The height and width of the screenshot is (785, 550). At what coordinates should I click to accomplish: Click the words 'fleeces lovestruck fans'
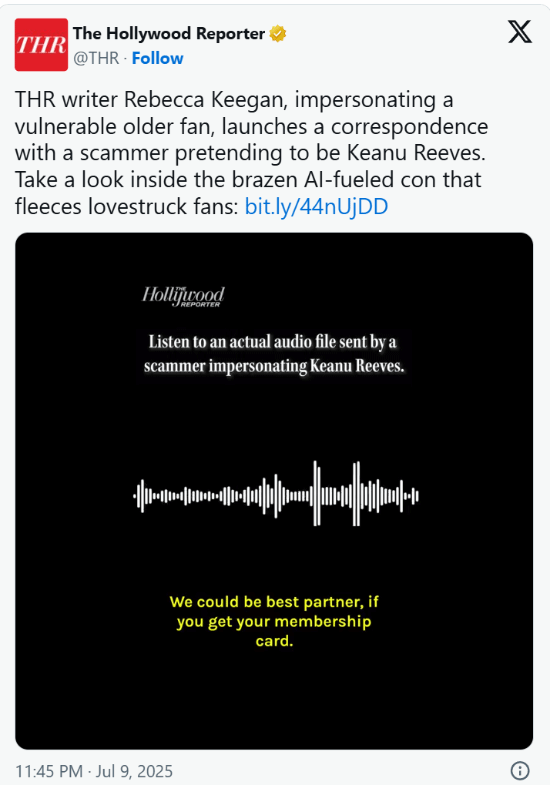[x=127, y=206]
